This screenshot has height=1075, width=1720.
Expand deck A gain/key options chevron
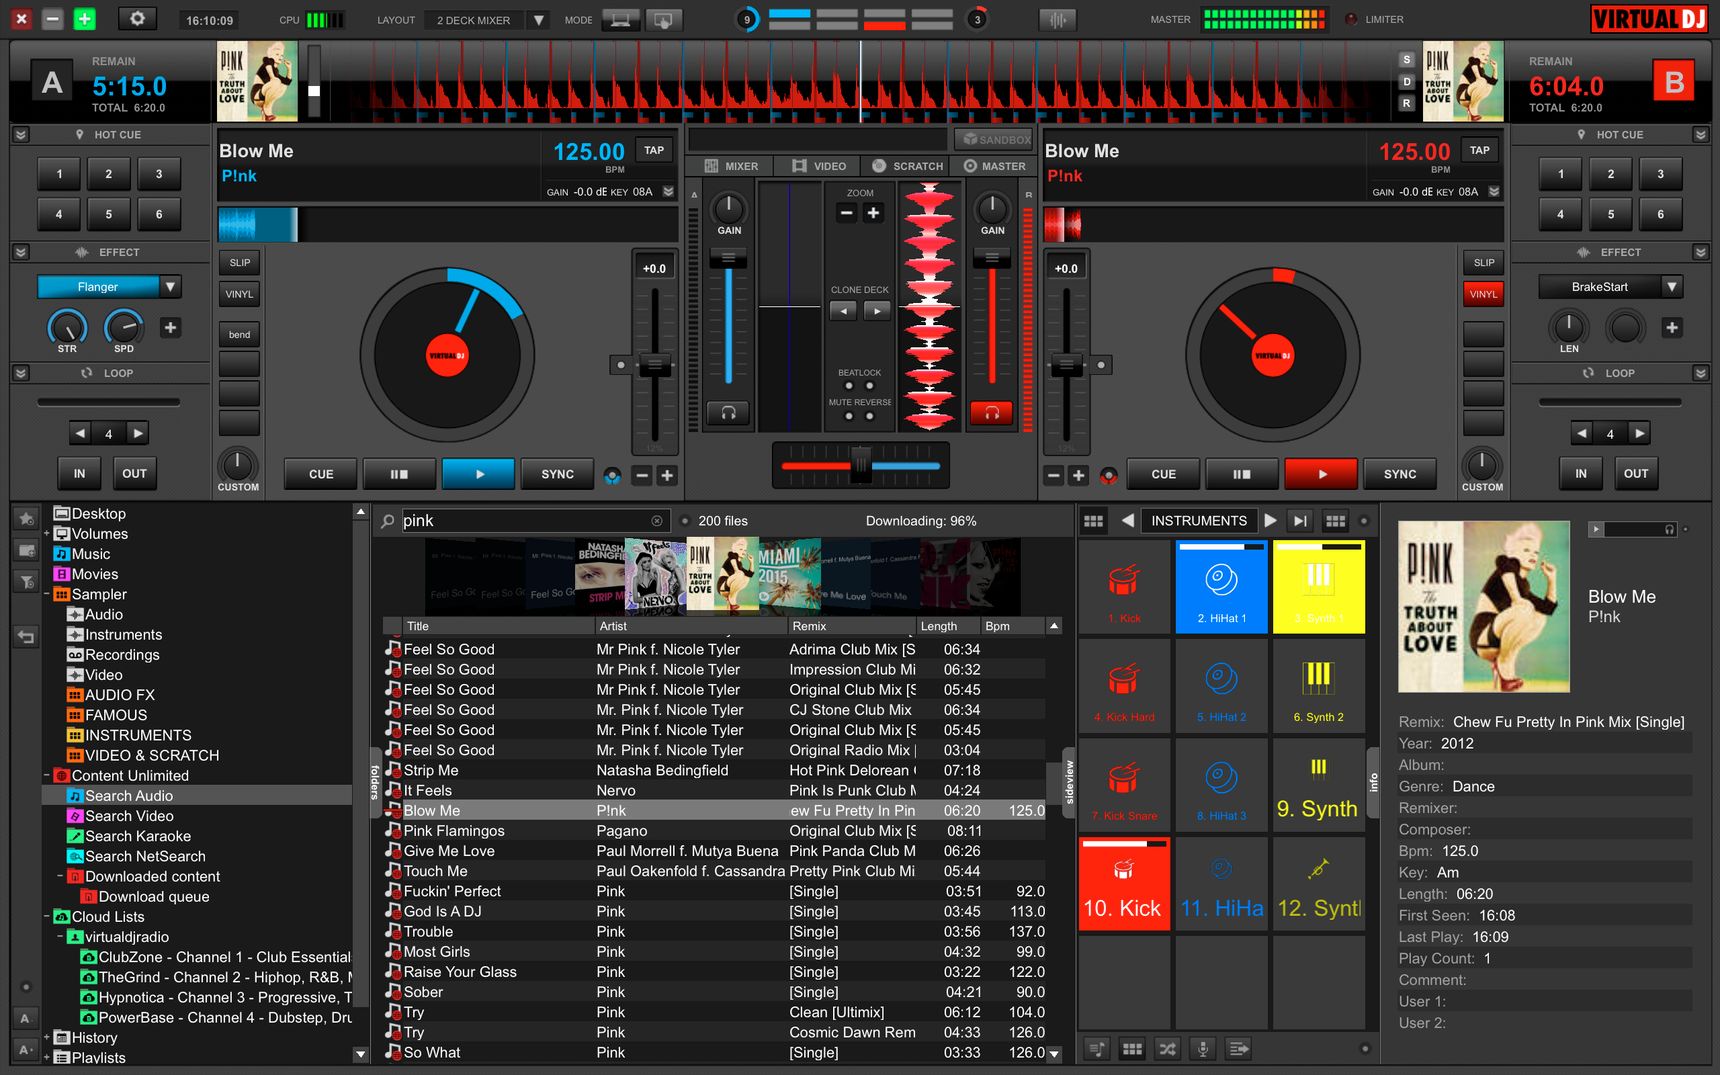pos(669,191)
